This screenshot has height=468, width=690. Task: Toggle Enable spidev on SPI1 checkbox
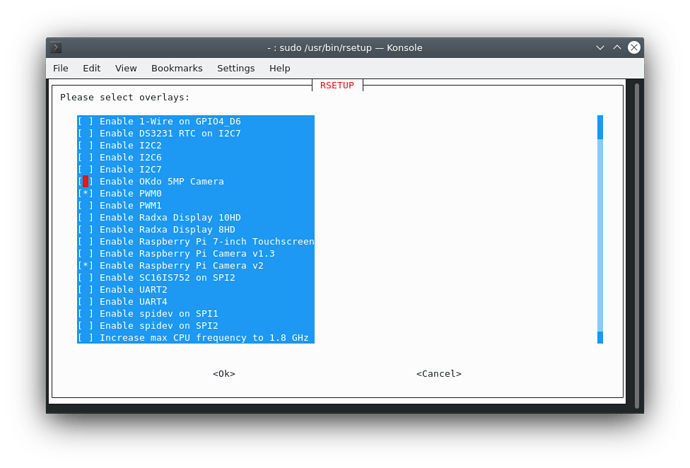[85, 314]
